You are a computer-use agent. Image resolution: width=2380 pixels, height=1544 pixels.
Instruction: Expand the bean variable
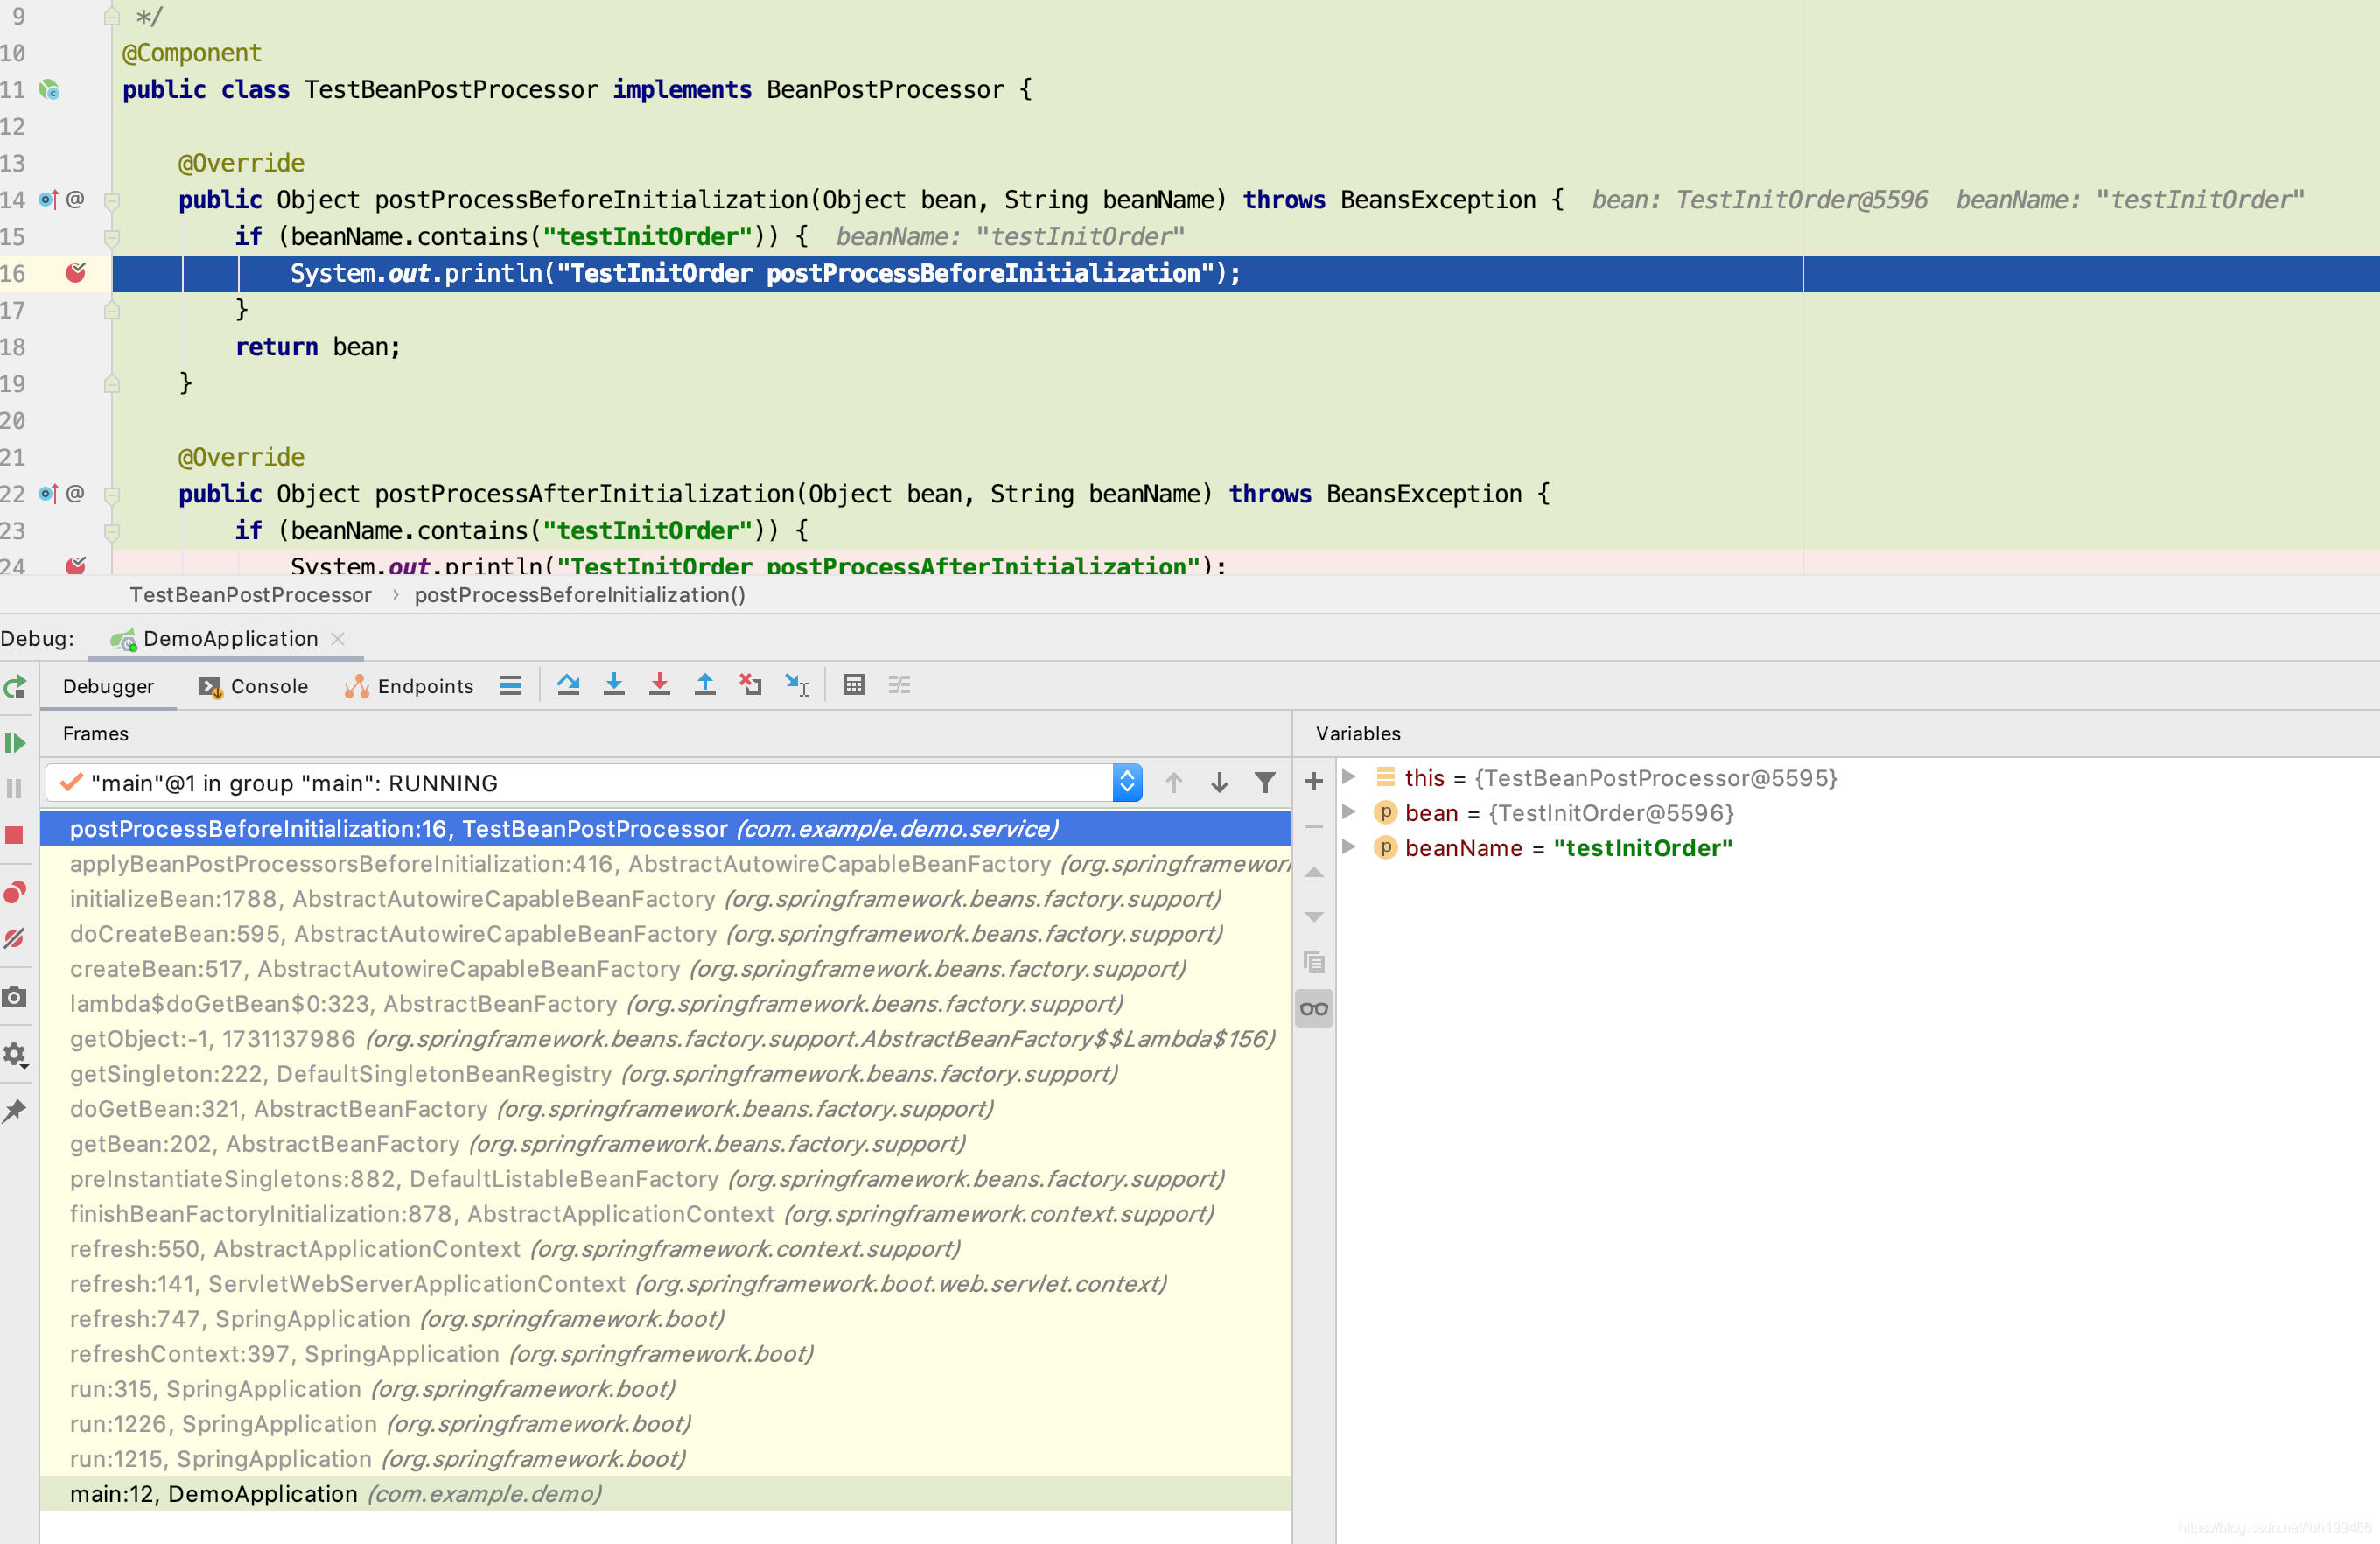pos(1350,812)
